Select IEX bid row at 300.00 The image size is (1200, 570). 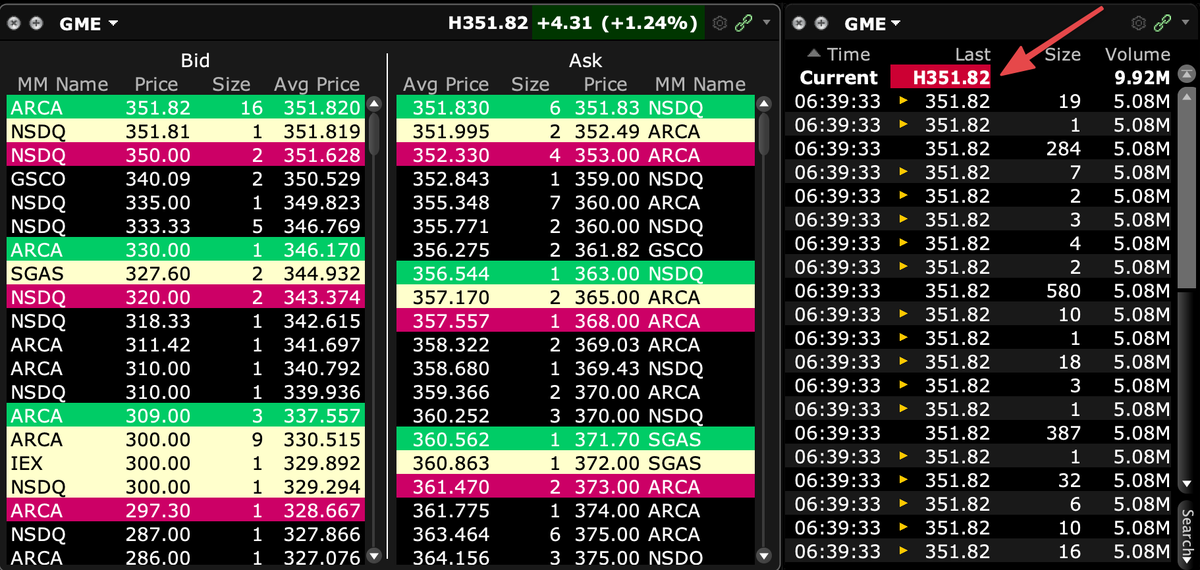[186, 463]
